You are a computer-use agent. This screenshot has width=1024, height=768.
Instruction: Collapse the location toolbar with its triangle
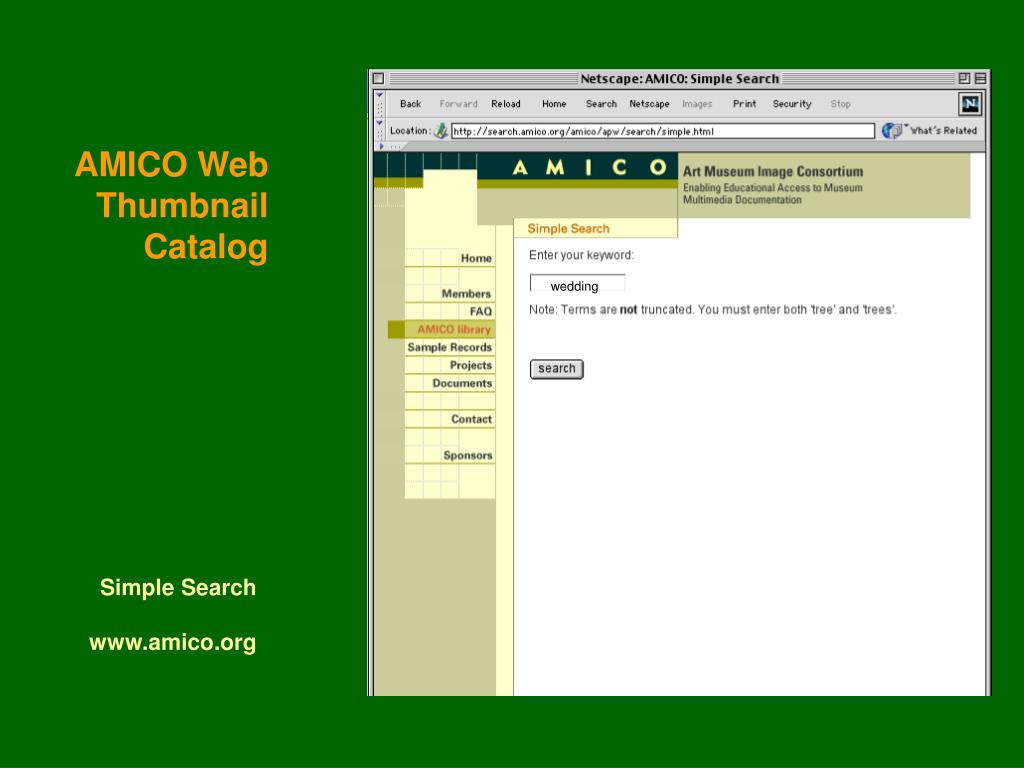point(379,123)
